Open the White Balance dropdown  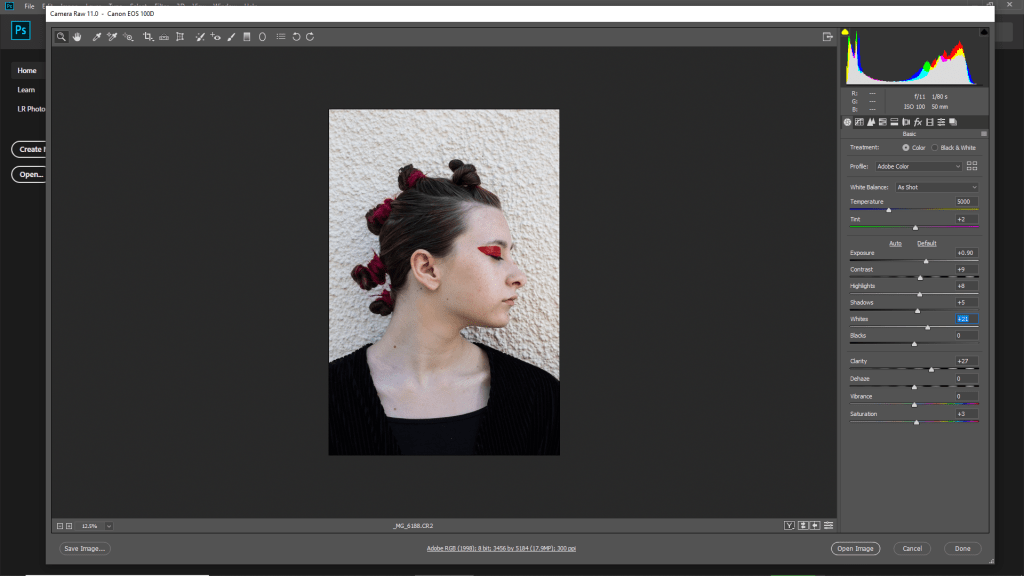[936, 187]
